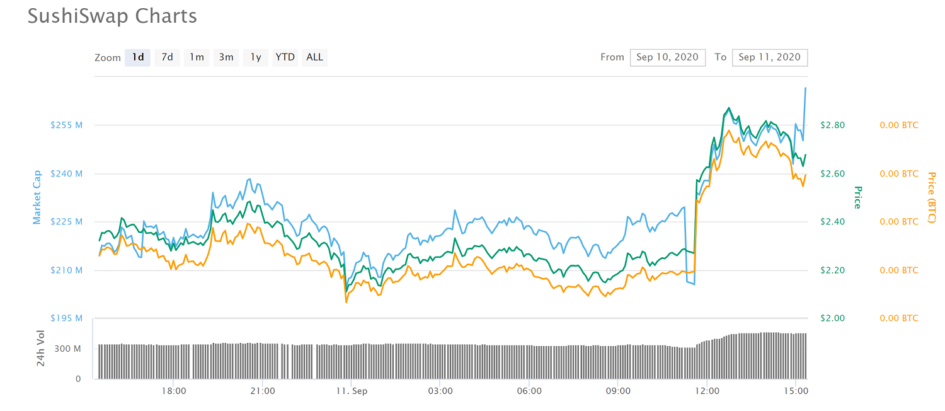Edit the From date field
945x411 pixels.
[x=669, y=57]
